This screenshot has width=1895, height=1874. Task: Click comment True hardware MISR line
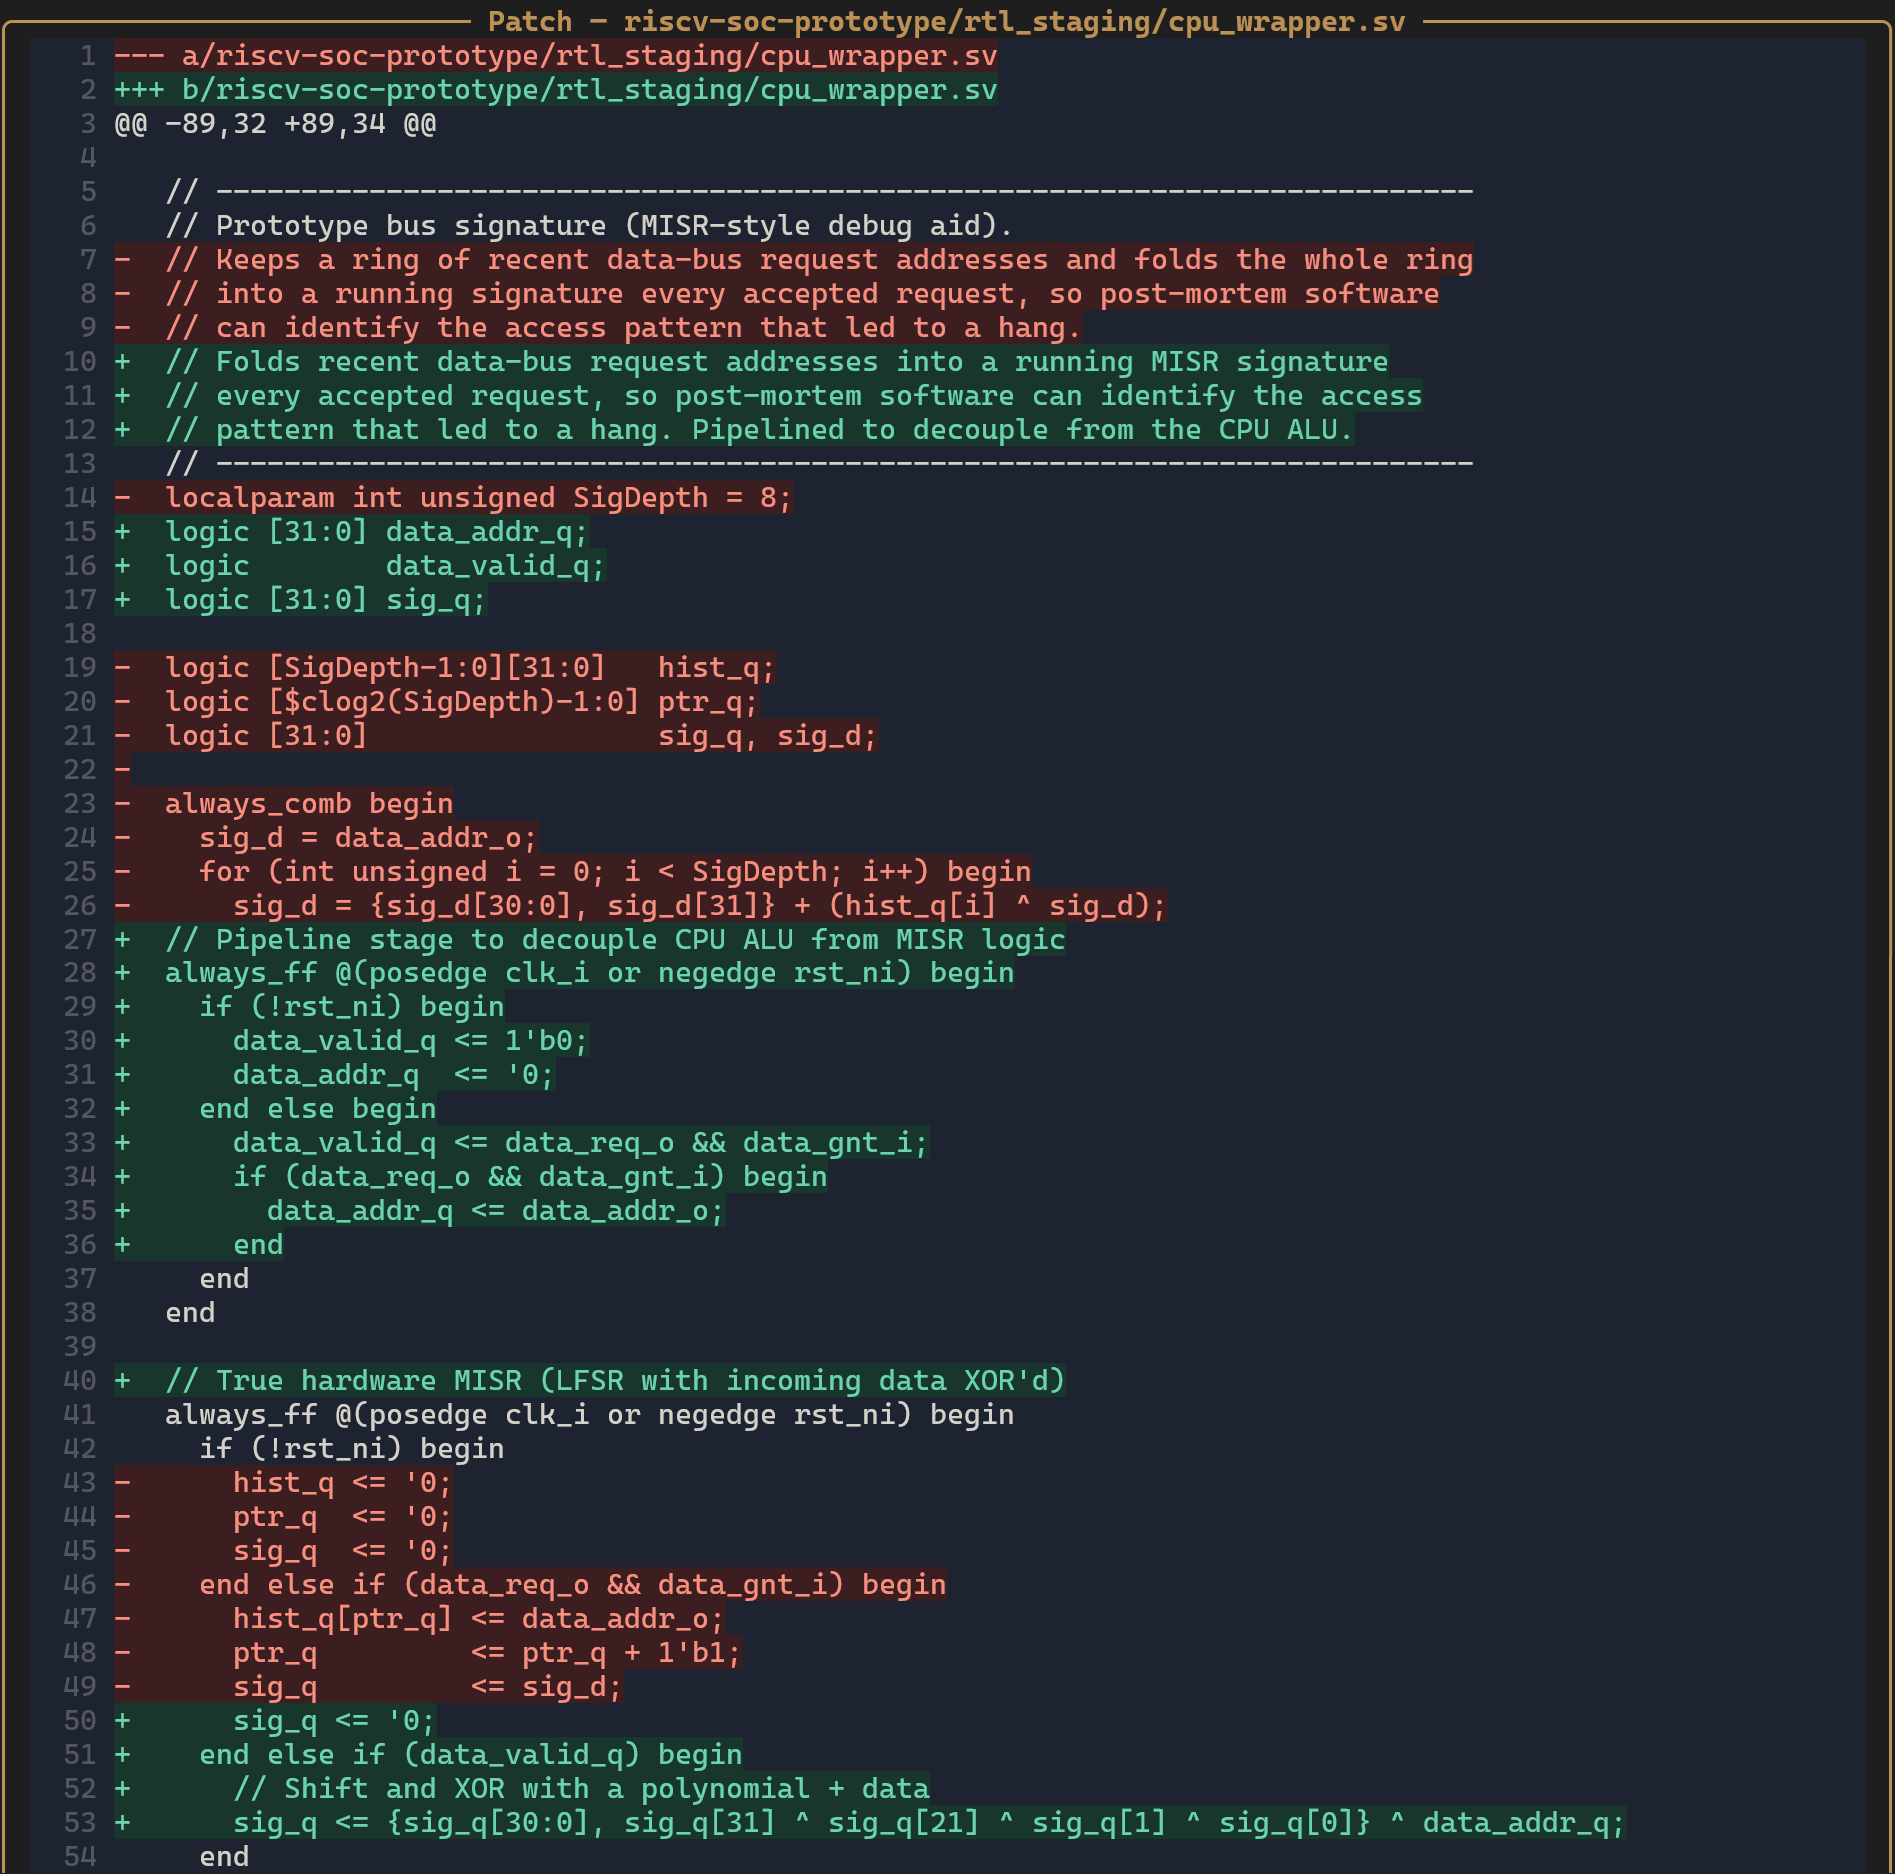pos(590,1381)
